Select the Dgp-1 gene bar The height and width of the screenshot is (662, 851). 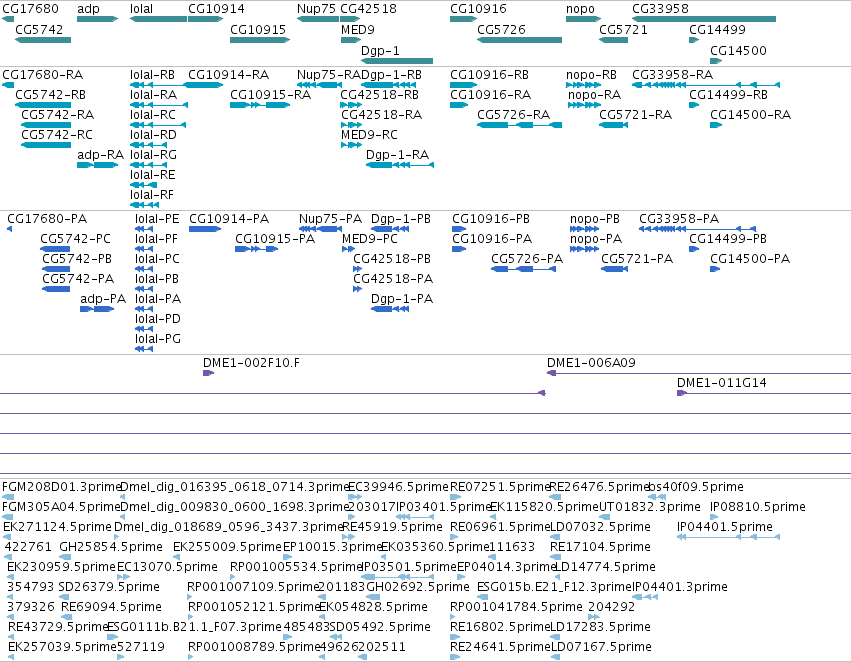(397, 61)
